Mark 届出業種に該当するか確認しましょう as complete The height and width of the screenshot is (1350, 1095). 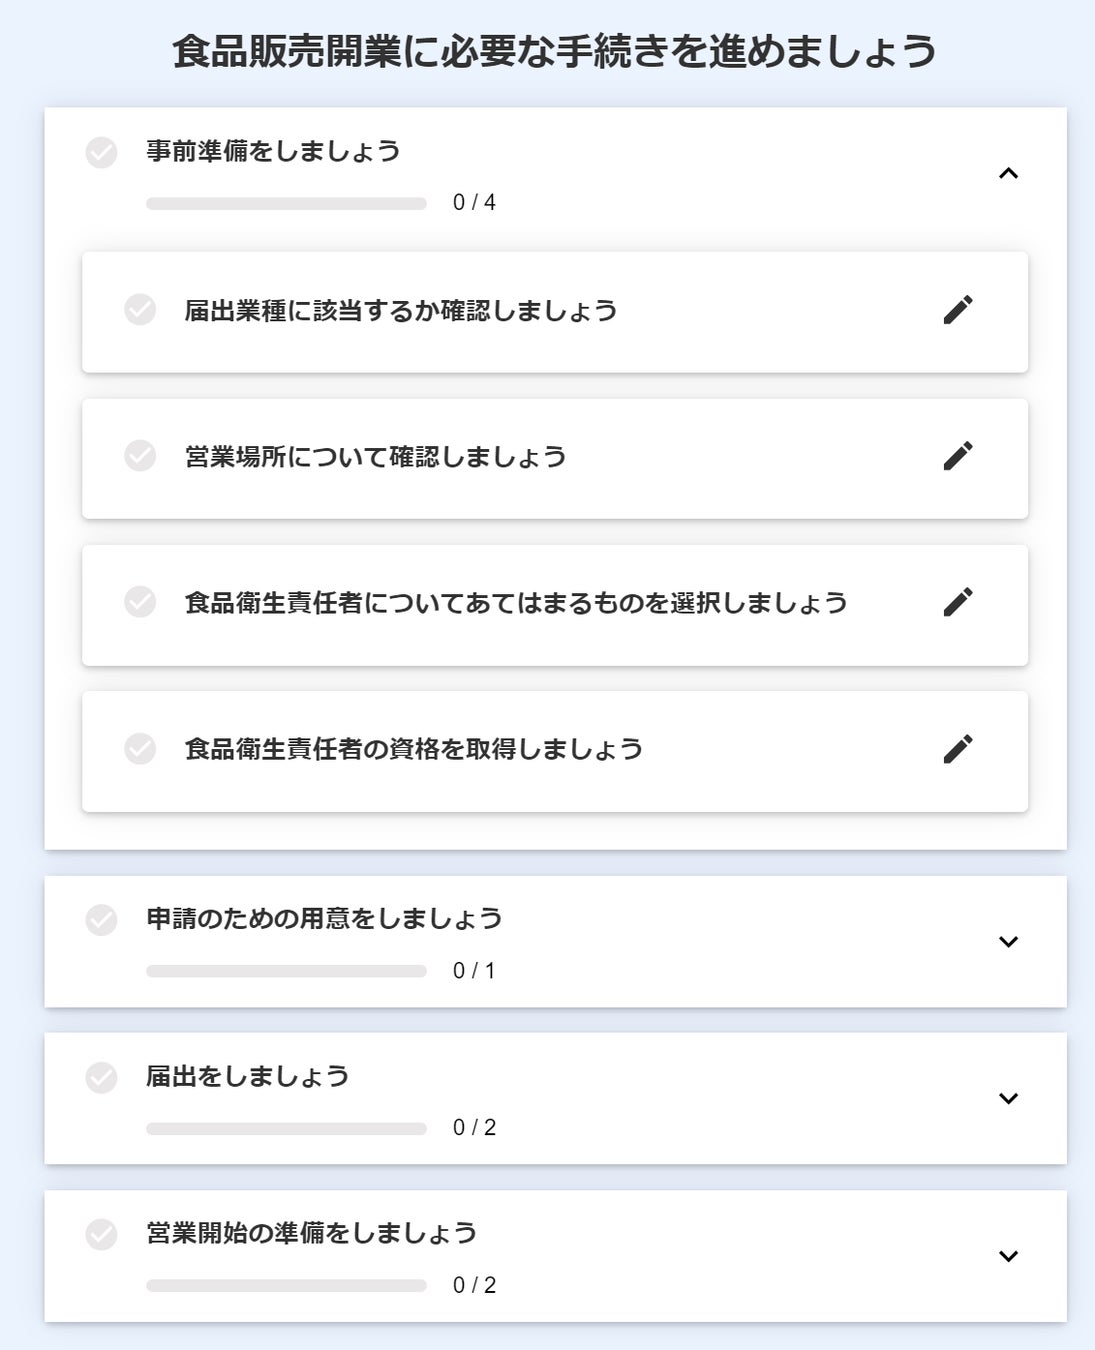point(140,310)
